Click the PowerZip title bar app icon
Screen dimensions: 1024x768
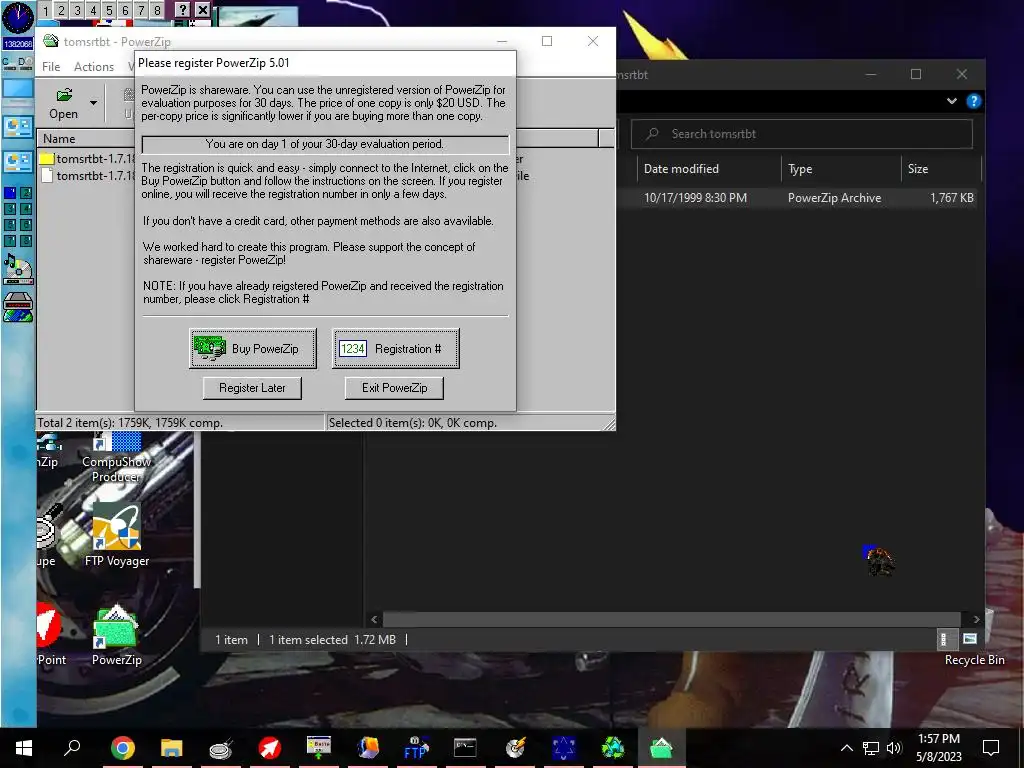[50, 41]
